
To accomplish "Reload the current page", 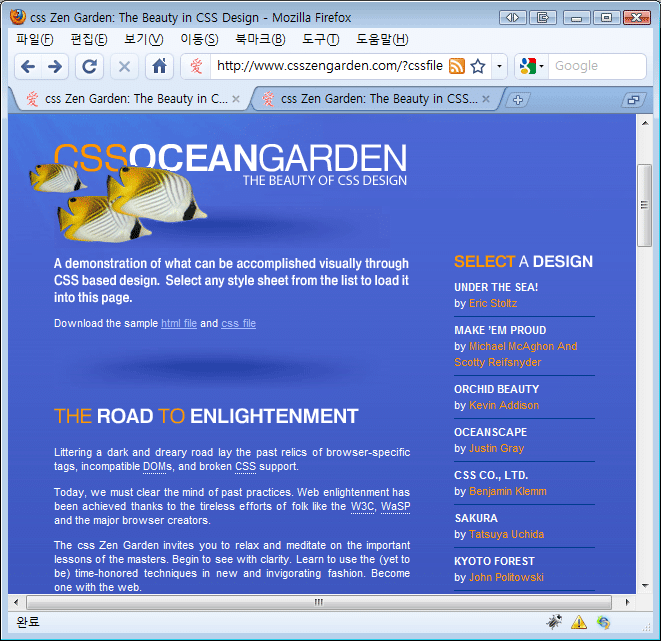I will 89,67.
